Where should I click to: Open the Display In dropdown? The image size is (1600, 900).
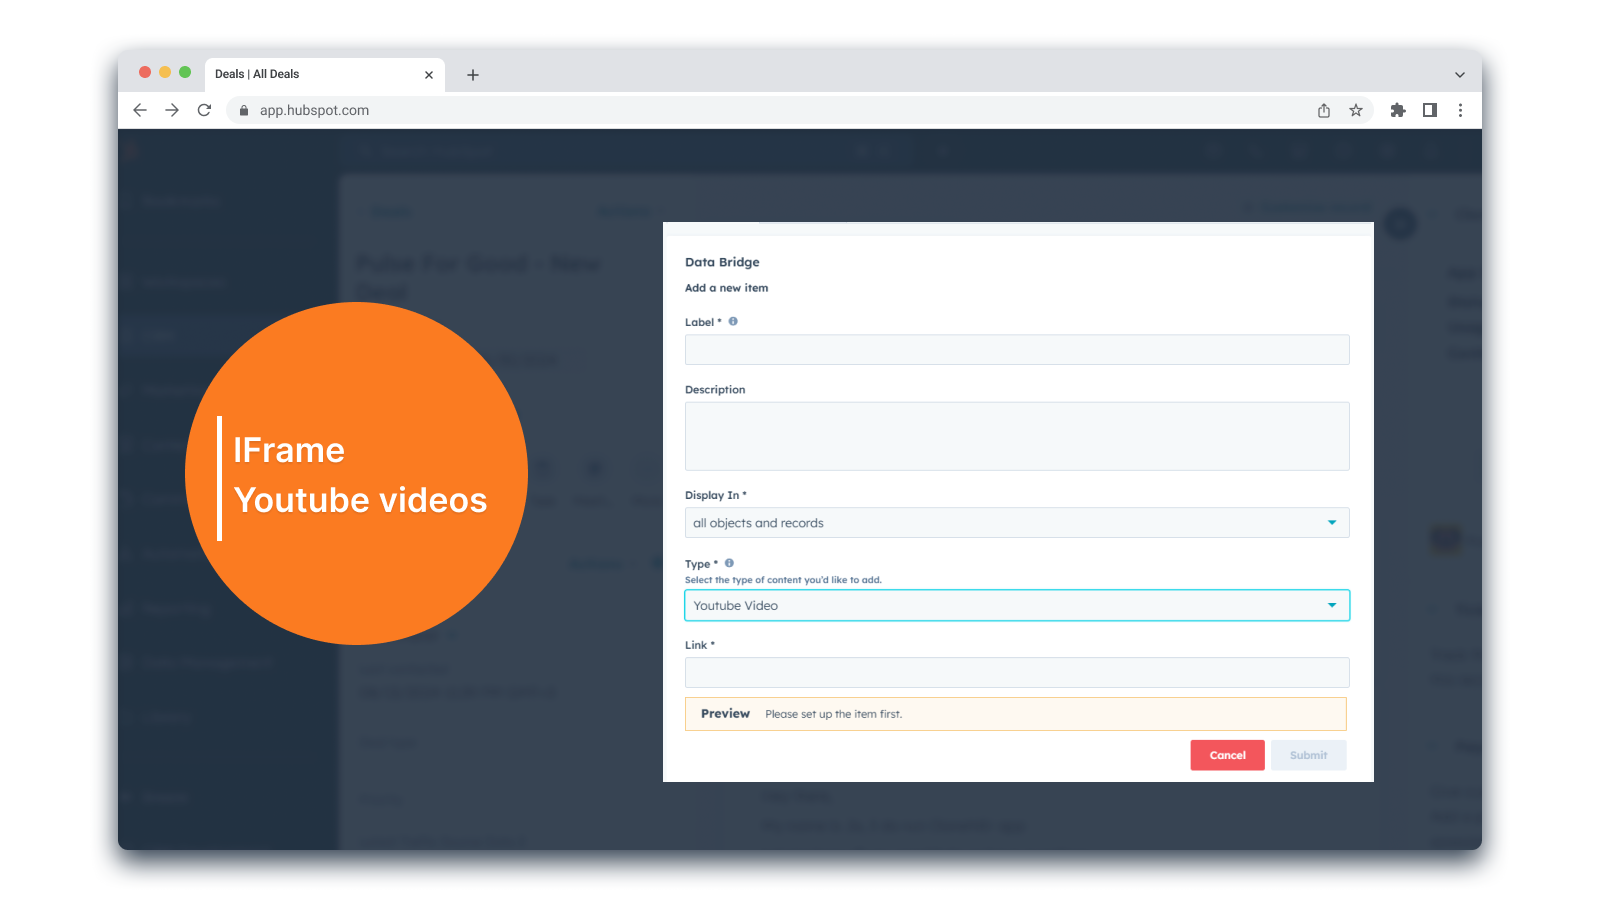1017,523
